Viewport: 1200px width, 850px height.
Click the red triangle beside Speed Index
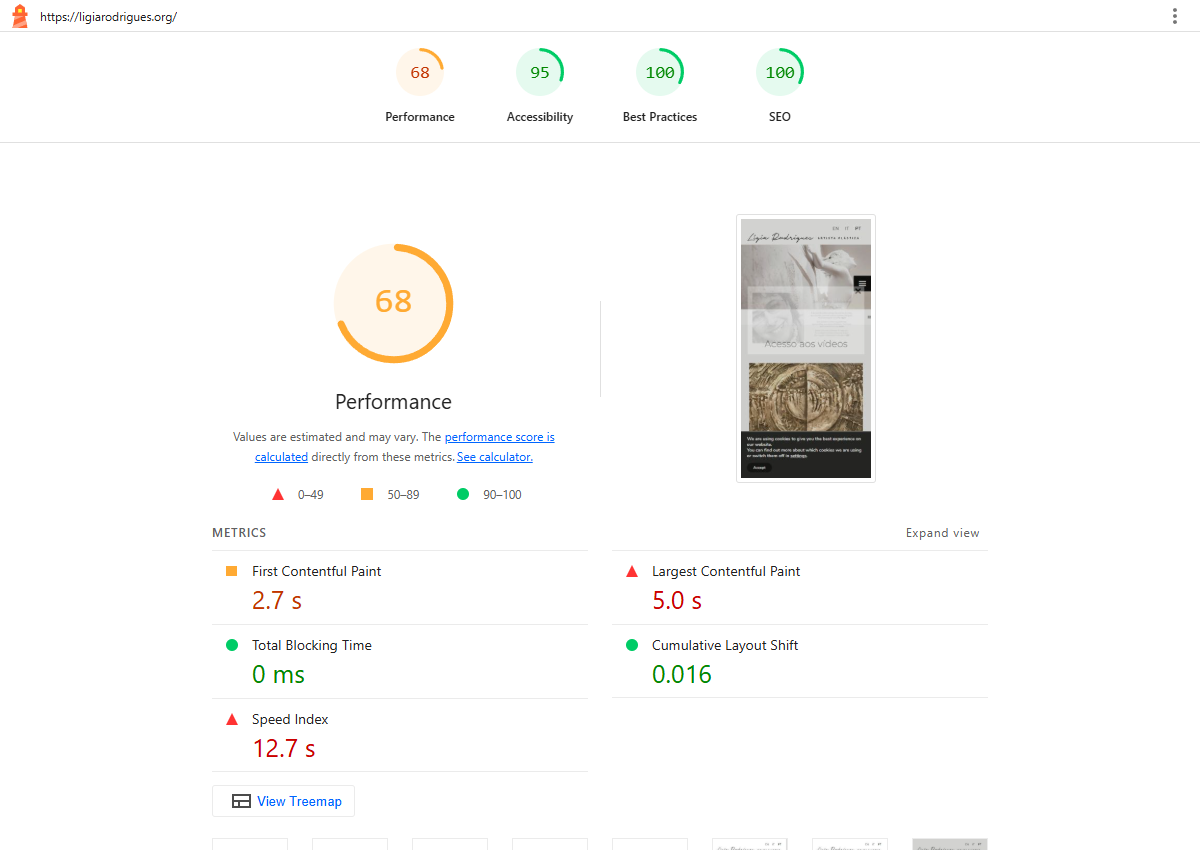(x=232, y=719)
